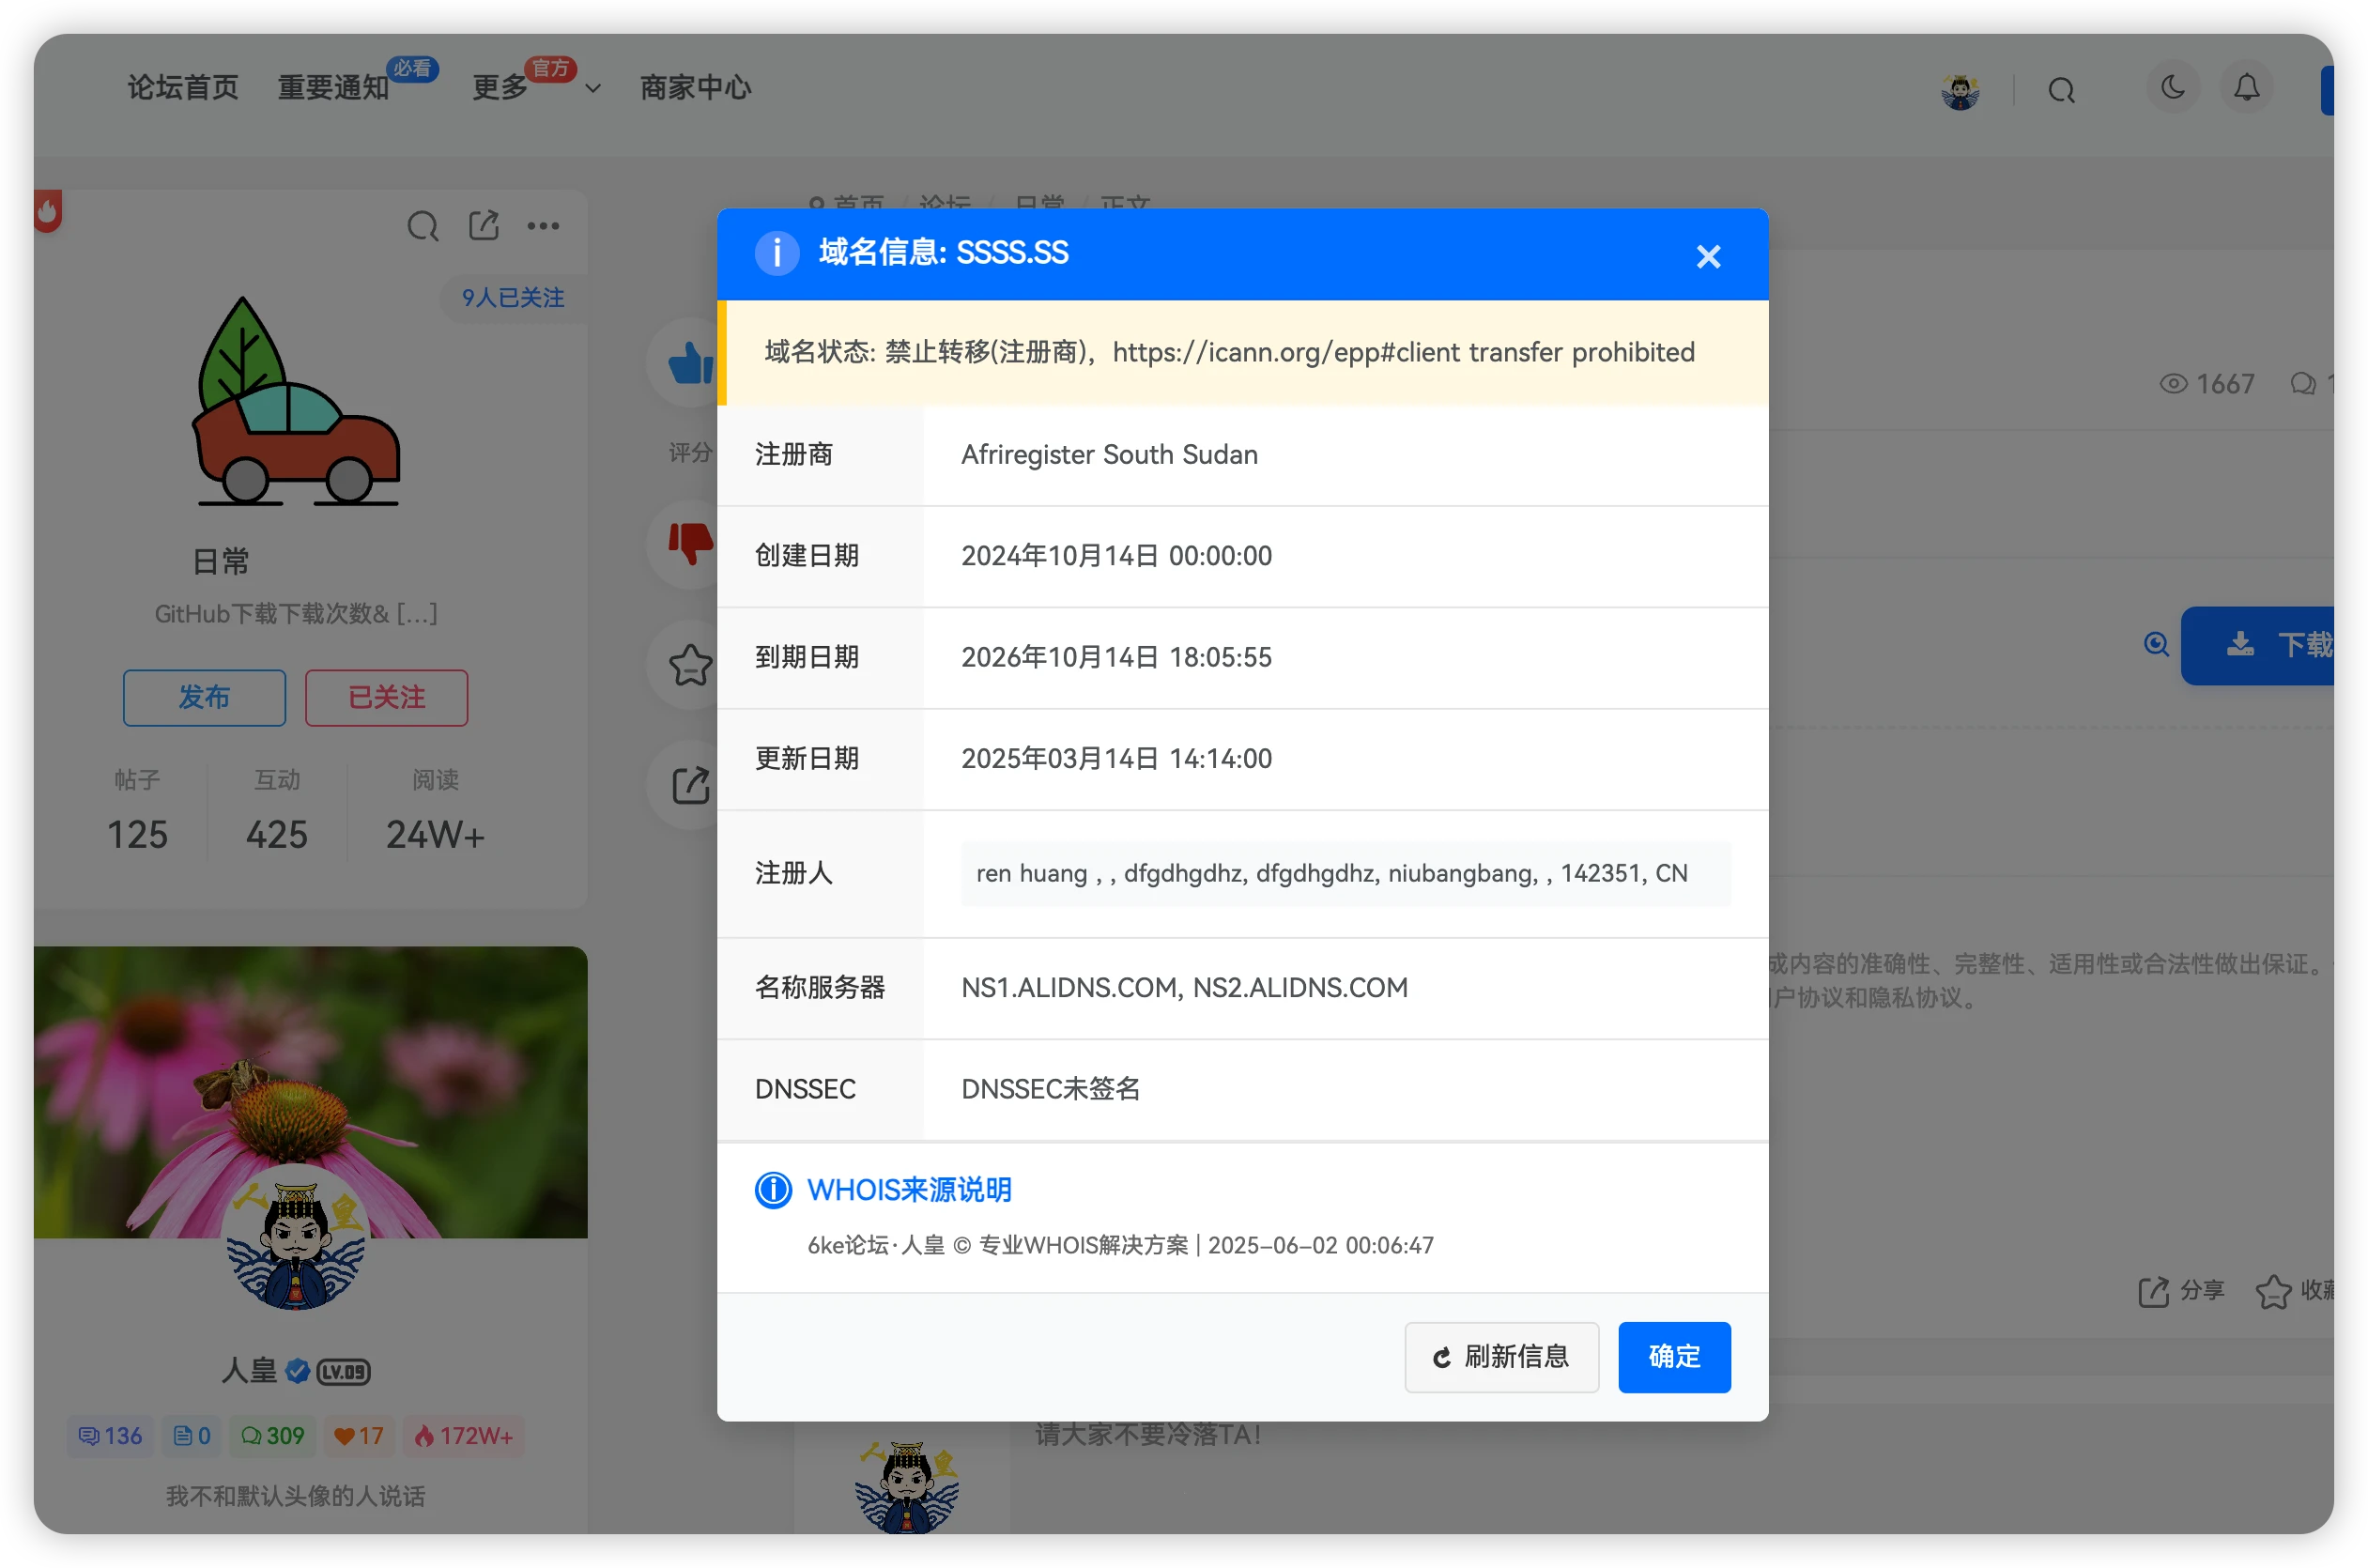Click the WHOIS来源说明 info link
Image resolution: width=2368 pixels, height=1568 pixels.
pos(908,1189)
